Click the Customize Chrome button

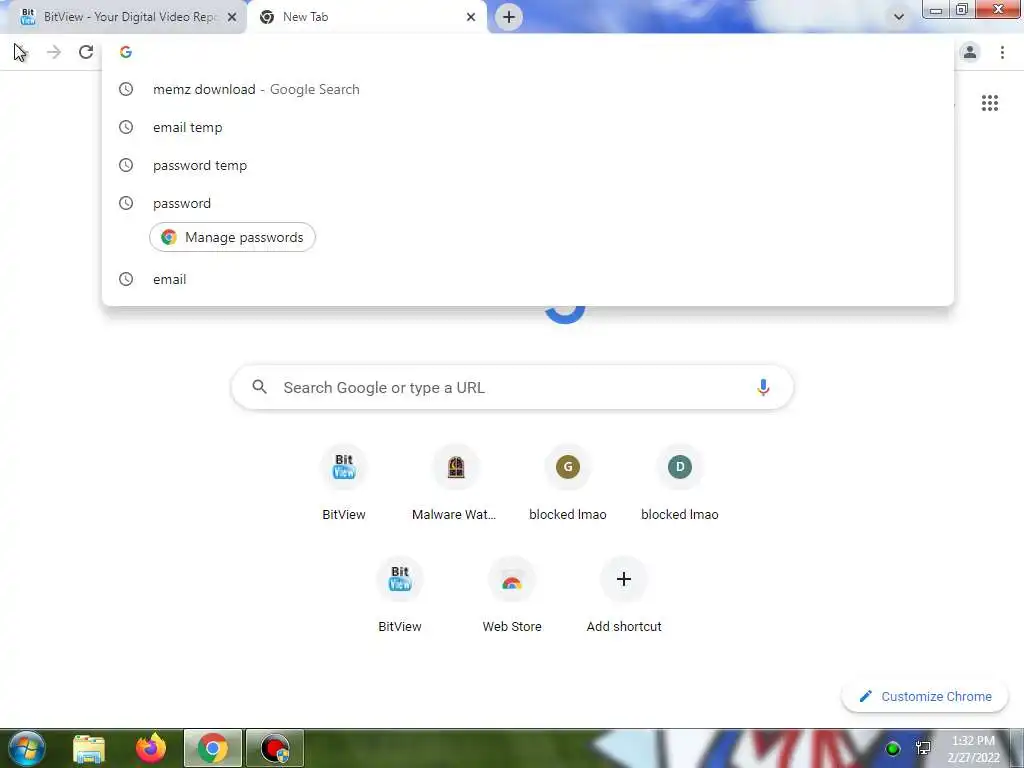925,697
